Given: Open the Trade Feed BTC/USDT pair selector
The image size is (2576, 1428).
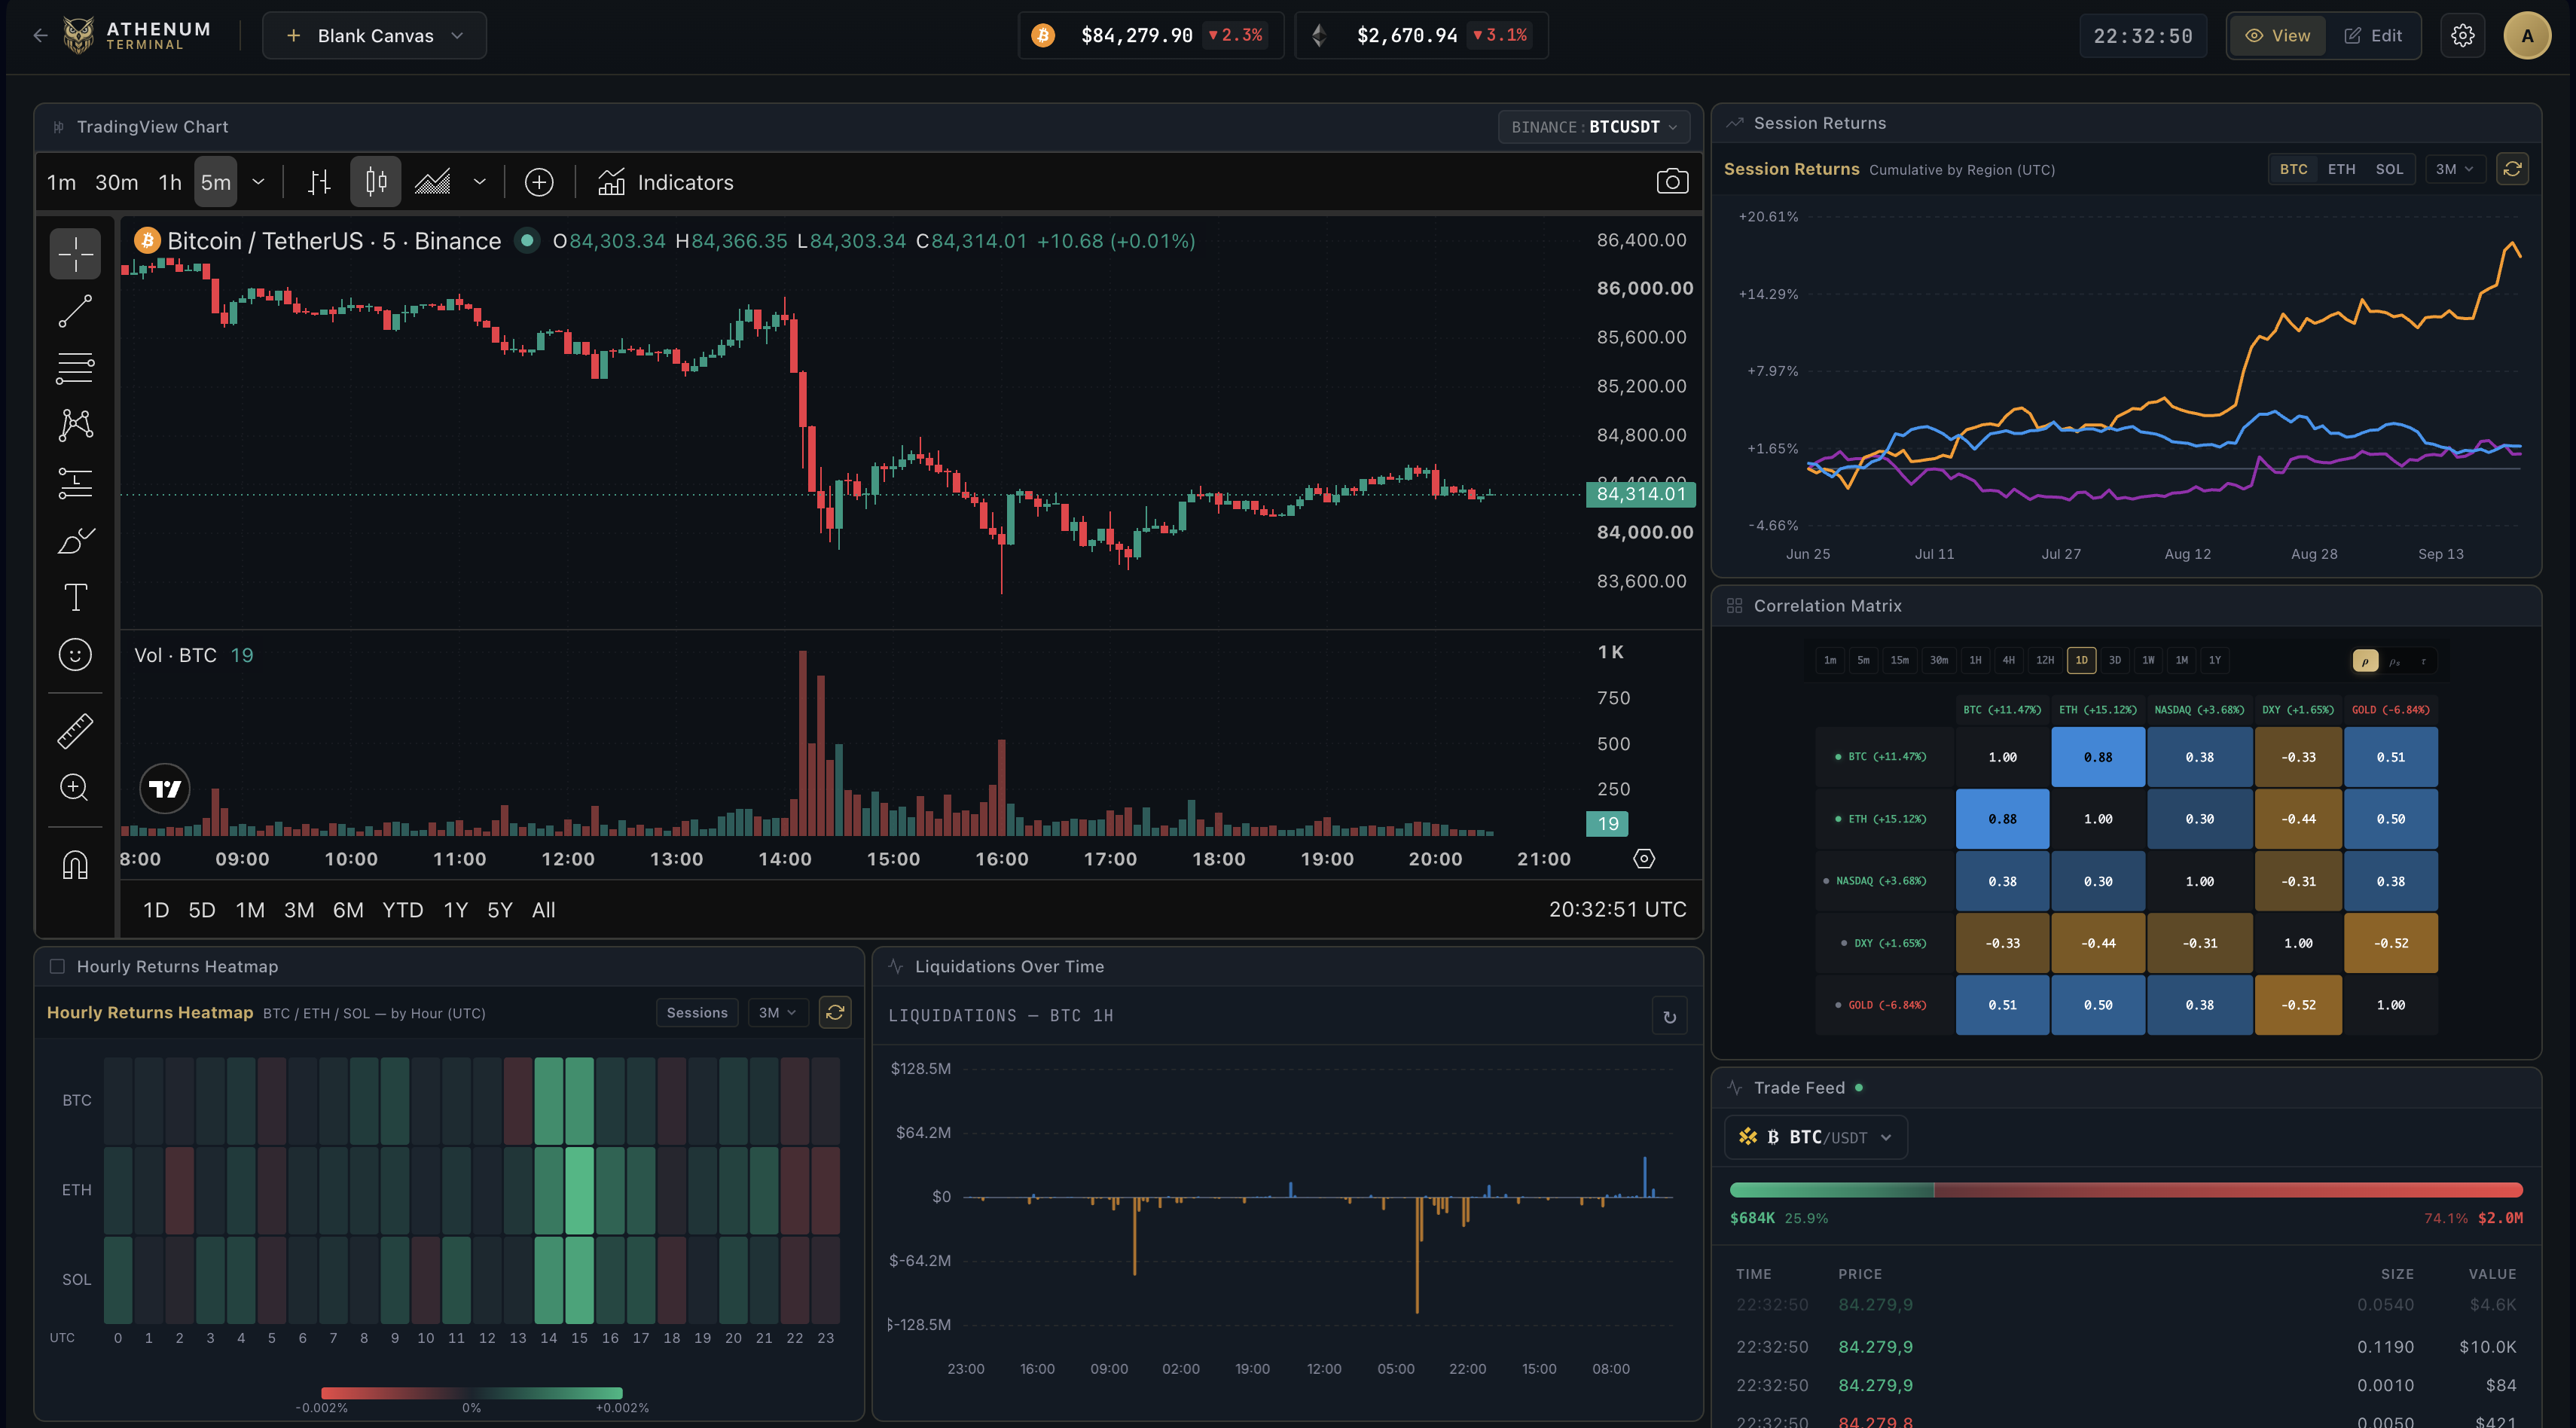Looking at the screenshot, I should pyautogui.click(x=1816, y=1138).
